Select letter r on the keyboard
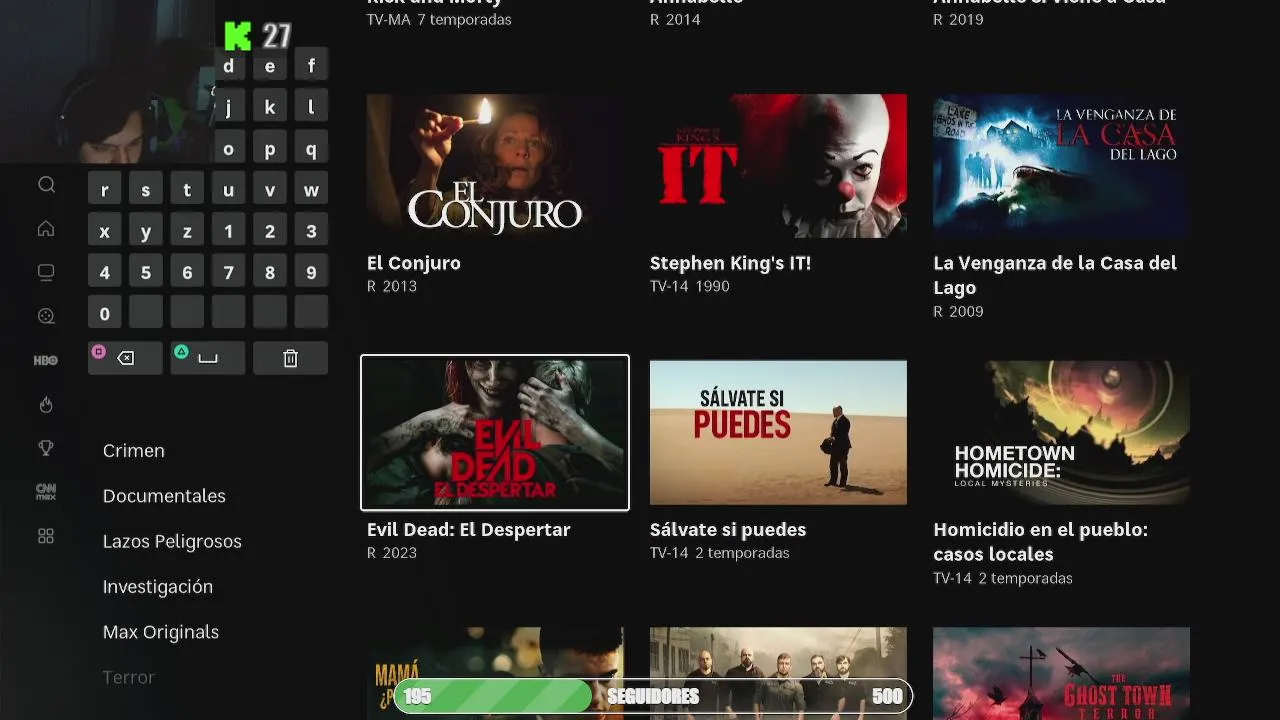 [105, 190]
